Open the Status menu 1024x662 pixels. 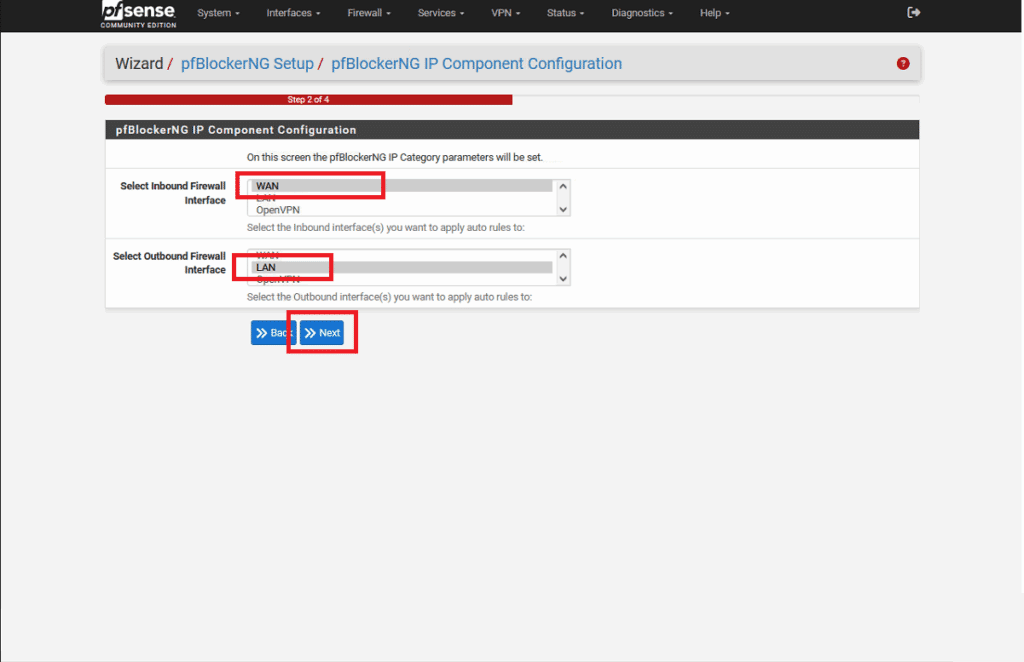pyautogui.click(x=566, y=13)
